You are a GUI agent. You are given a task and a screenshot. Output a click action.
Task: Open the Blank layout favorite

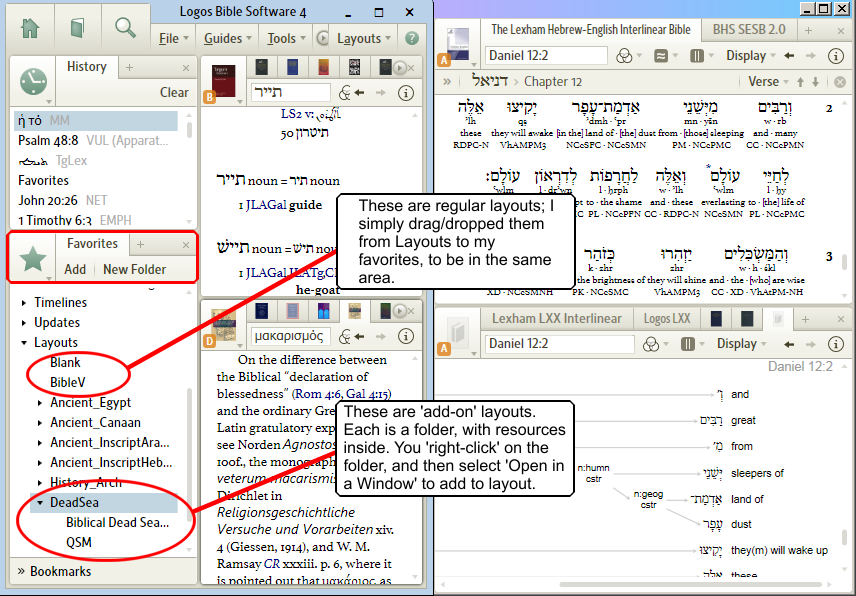pyautogui.click(x=65, y=362)
